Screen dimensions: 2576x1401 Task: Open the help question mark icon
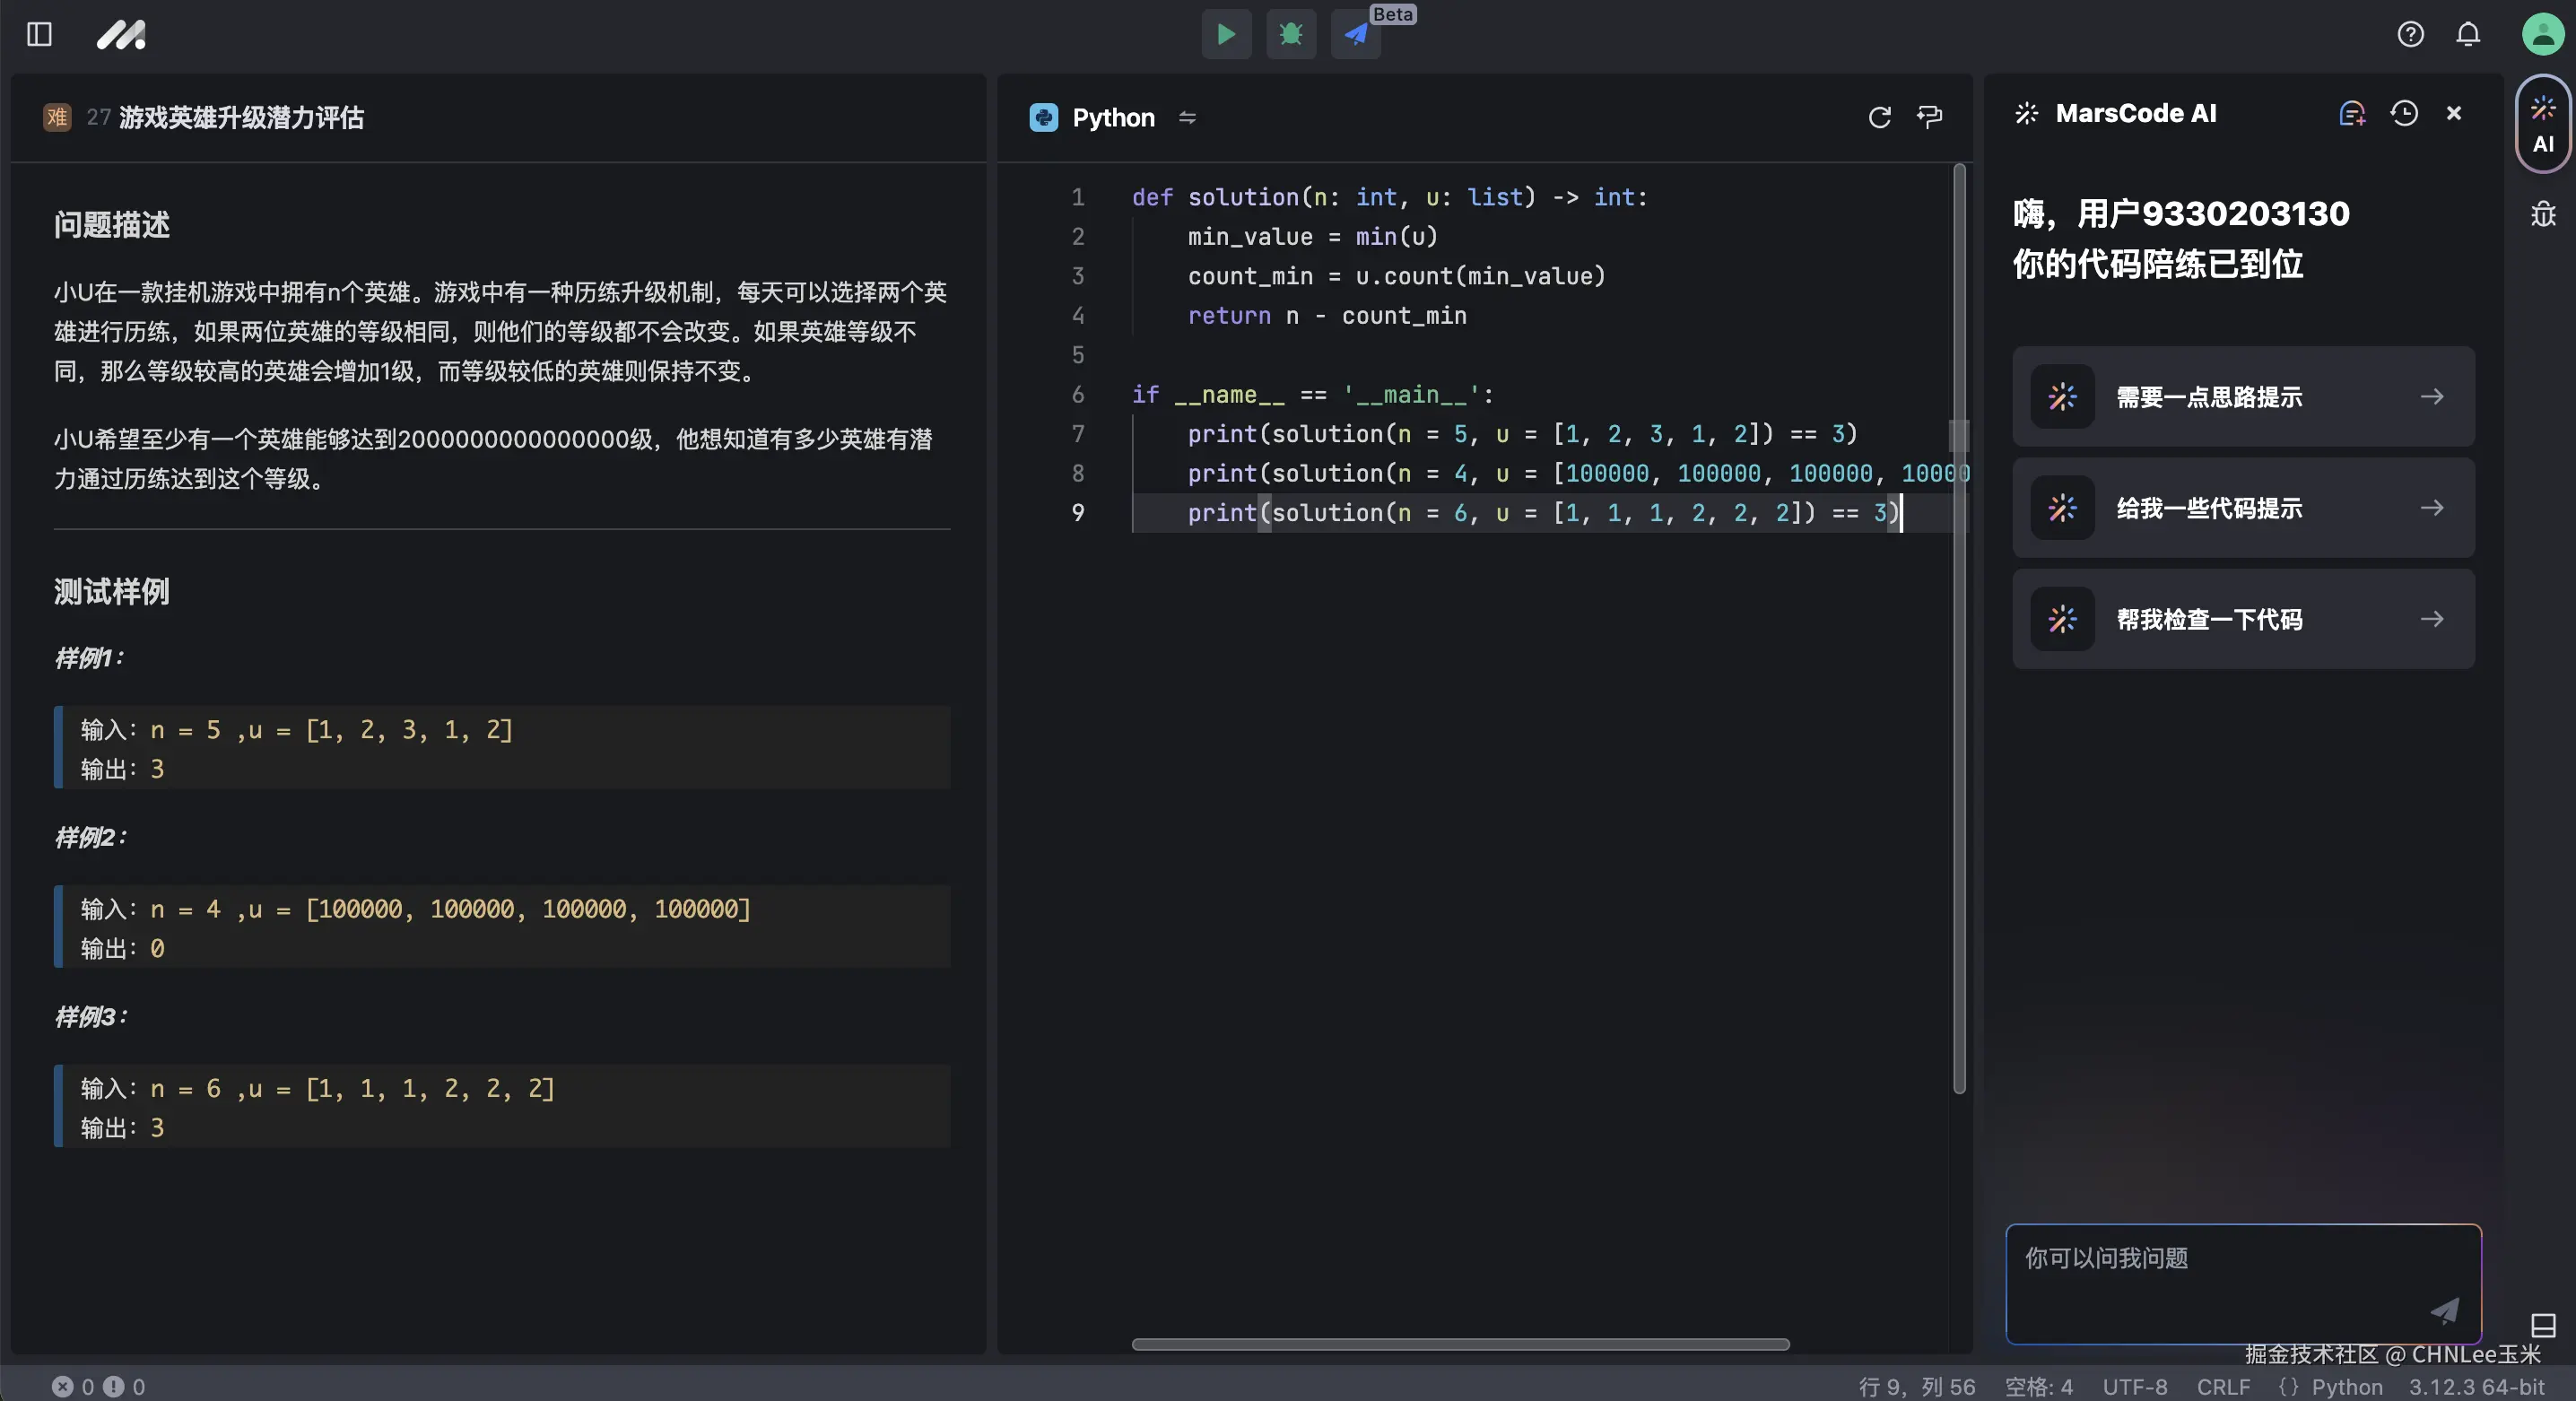[x=2410, y=35]
